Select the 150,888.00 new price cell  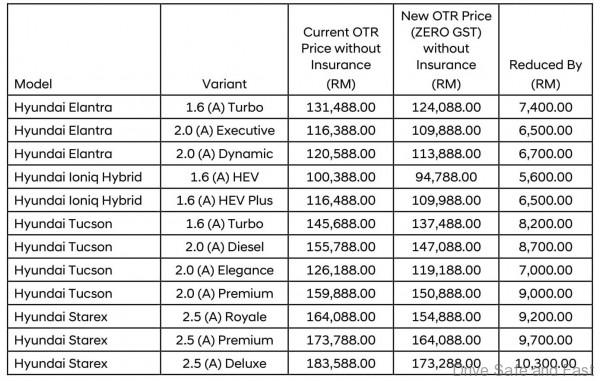click(446, 294)
